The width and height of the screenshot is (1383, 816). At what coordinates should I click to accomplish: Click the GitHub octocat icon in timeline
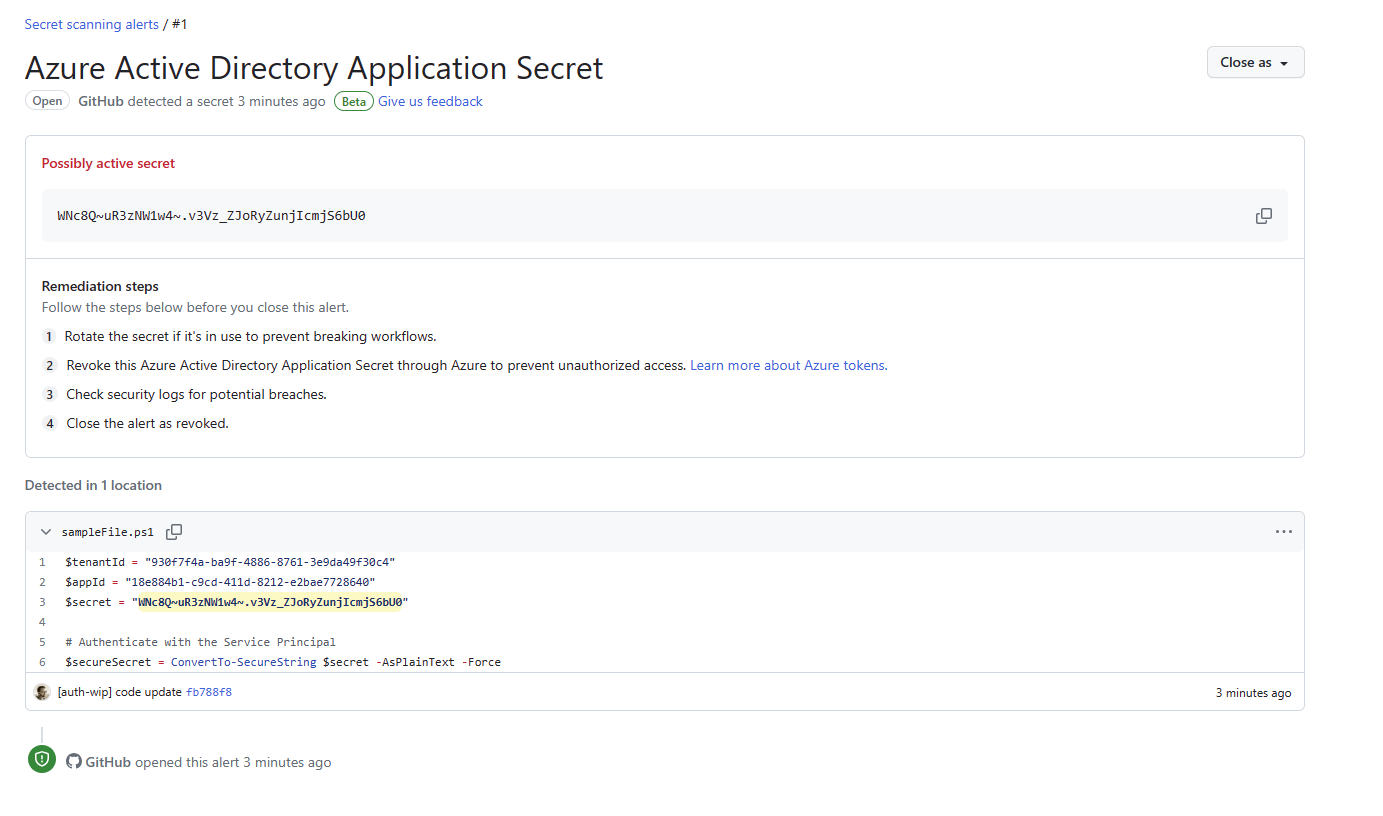pyautogui.click(x=73, y=761)
